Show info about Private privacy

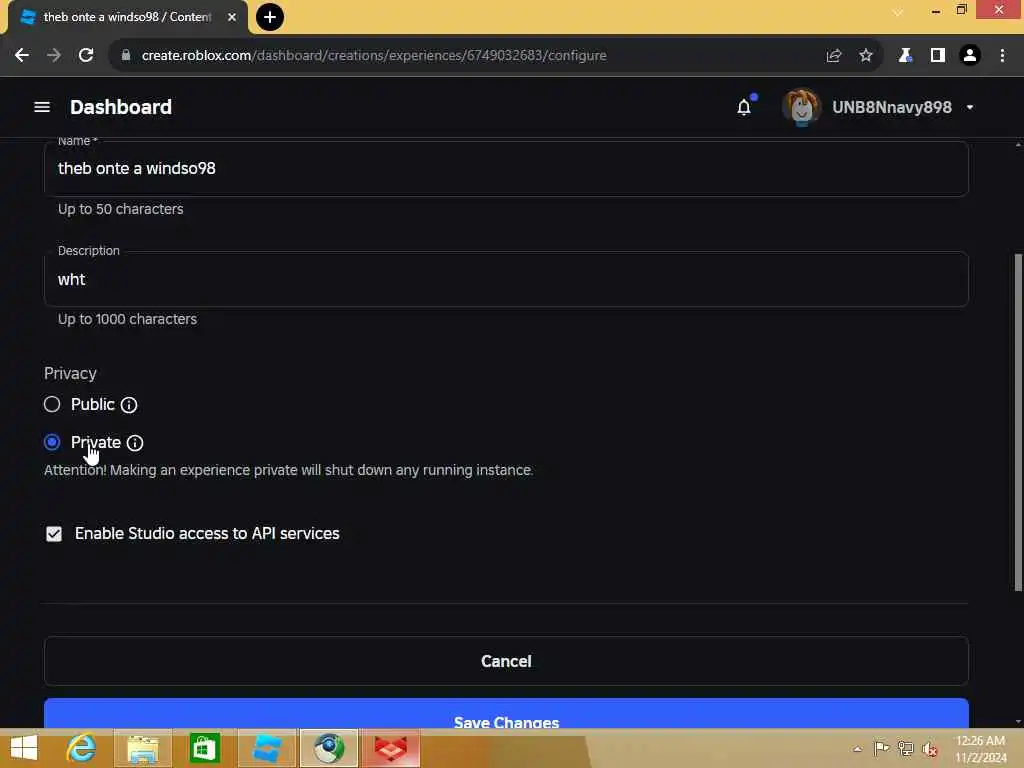pos(135,443)
